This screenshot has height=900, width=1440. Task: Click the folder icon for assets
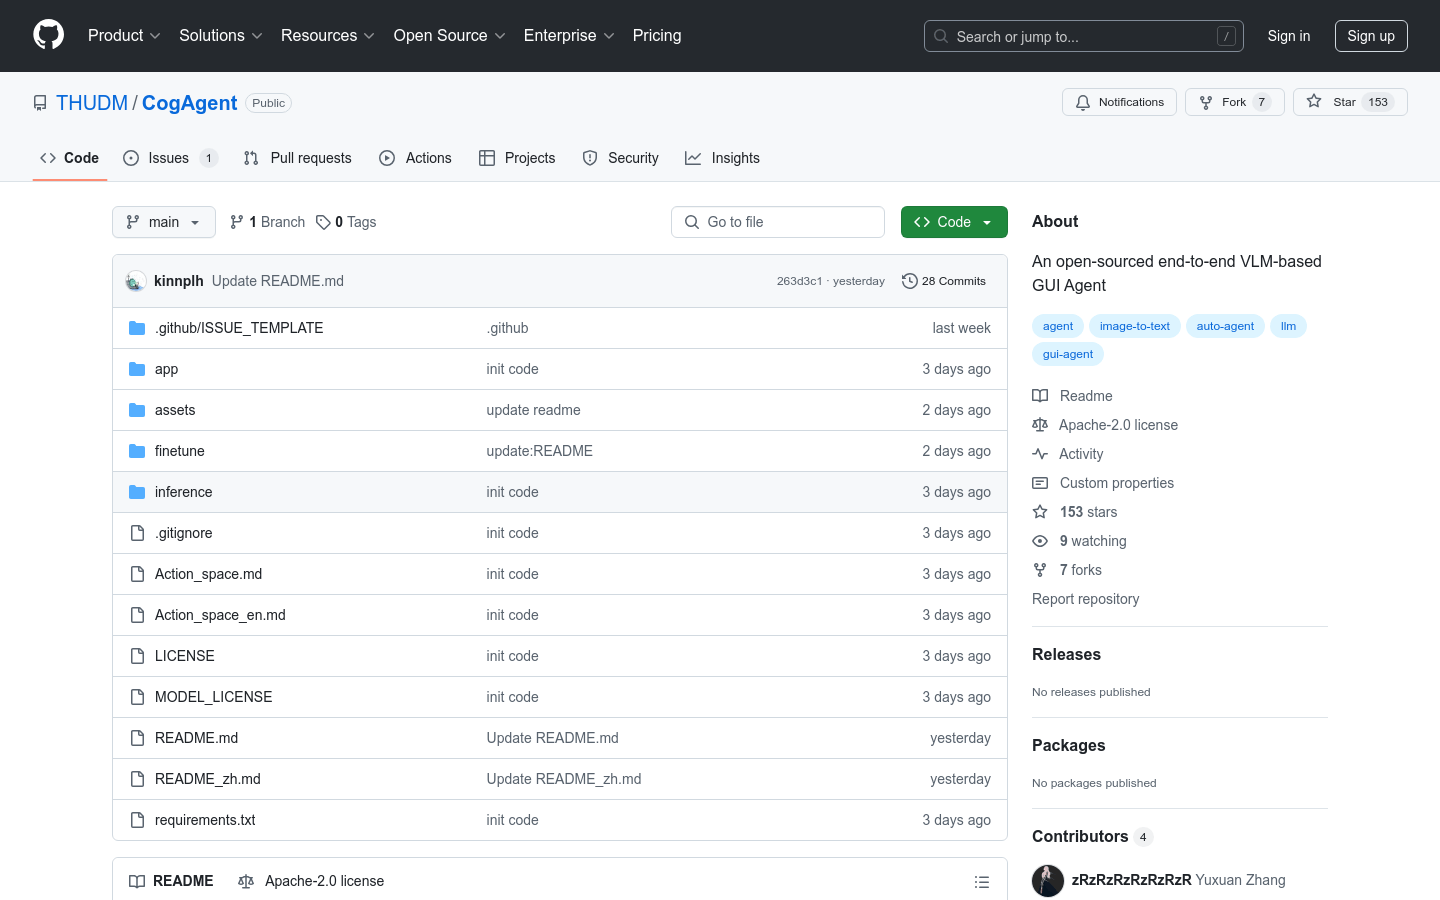[x=137, y=410]
